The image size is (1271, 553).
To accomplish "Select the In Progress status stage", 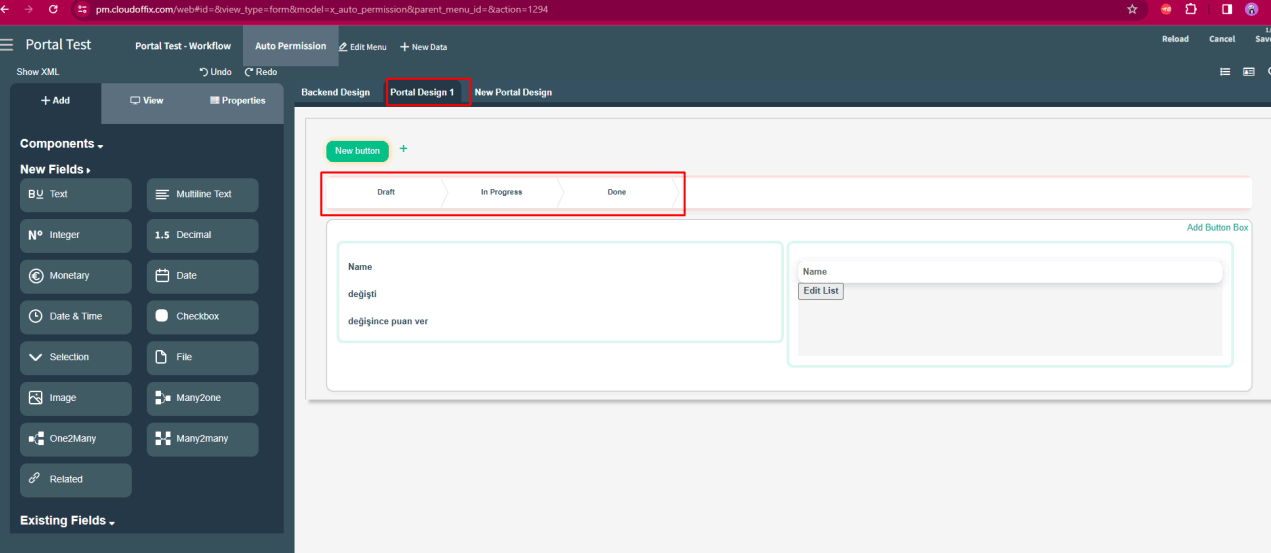I will coord(501,192).
